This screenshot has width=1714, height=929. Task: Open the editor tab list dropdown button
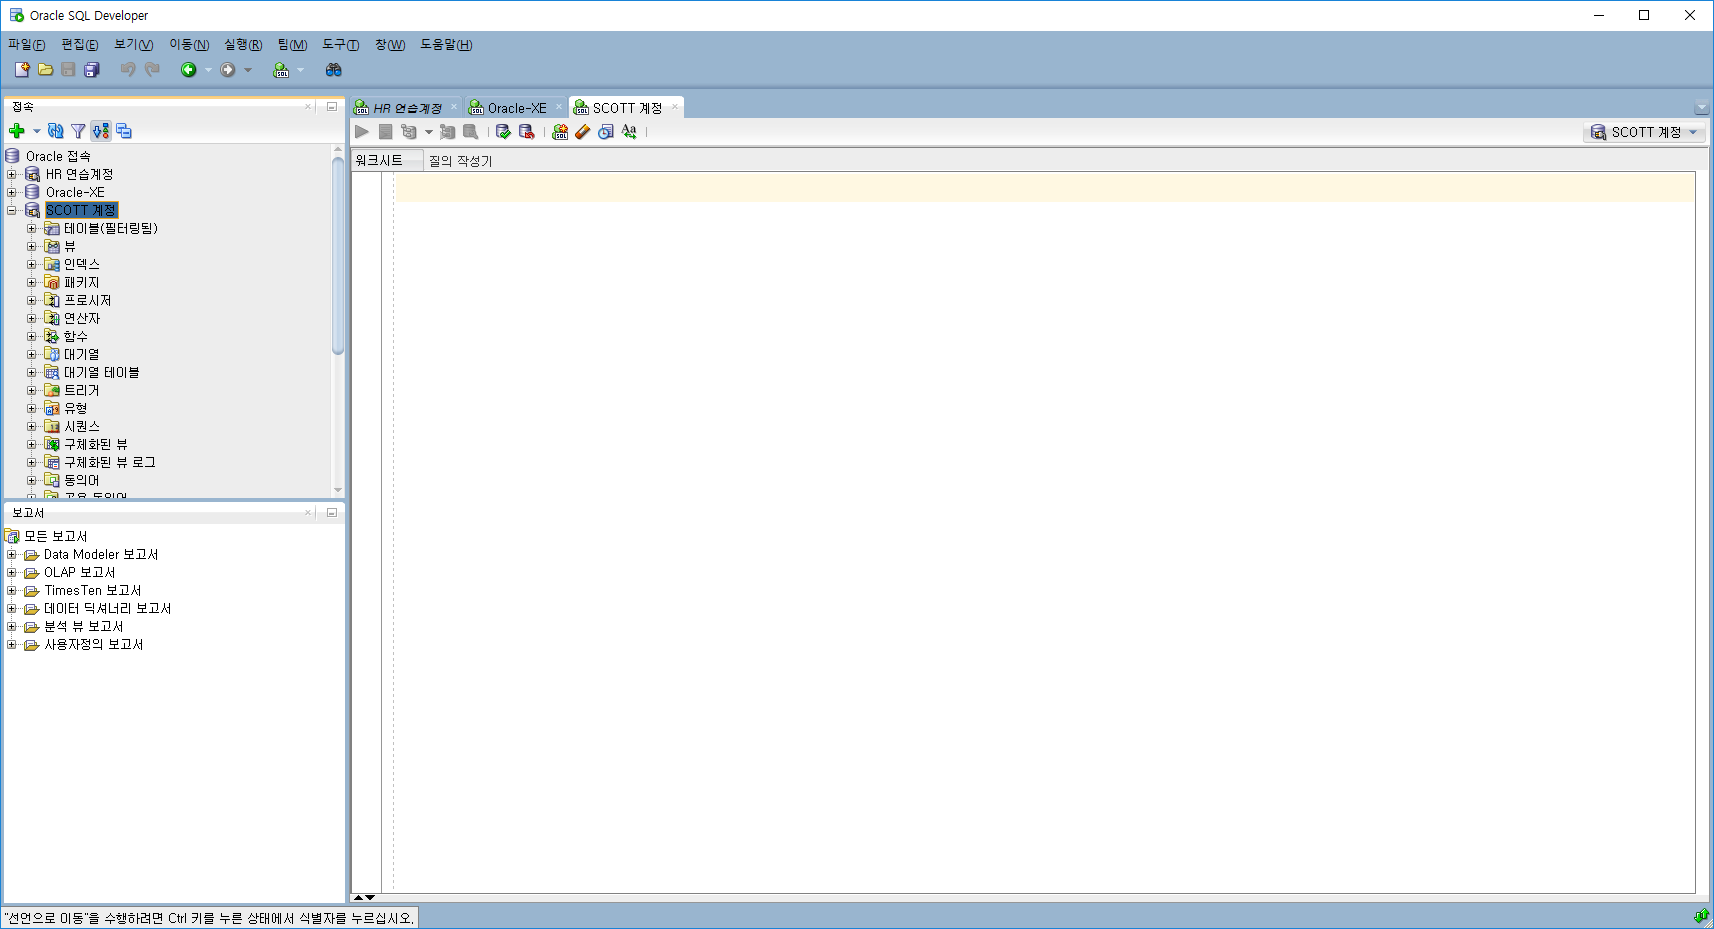[1701, 108]
